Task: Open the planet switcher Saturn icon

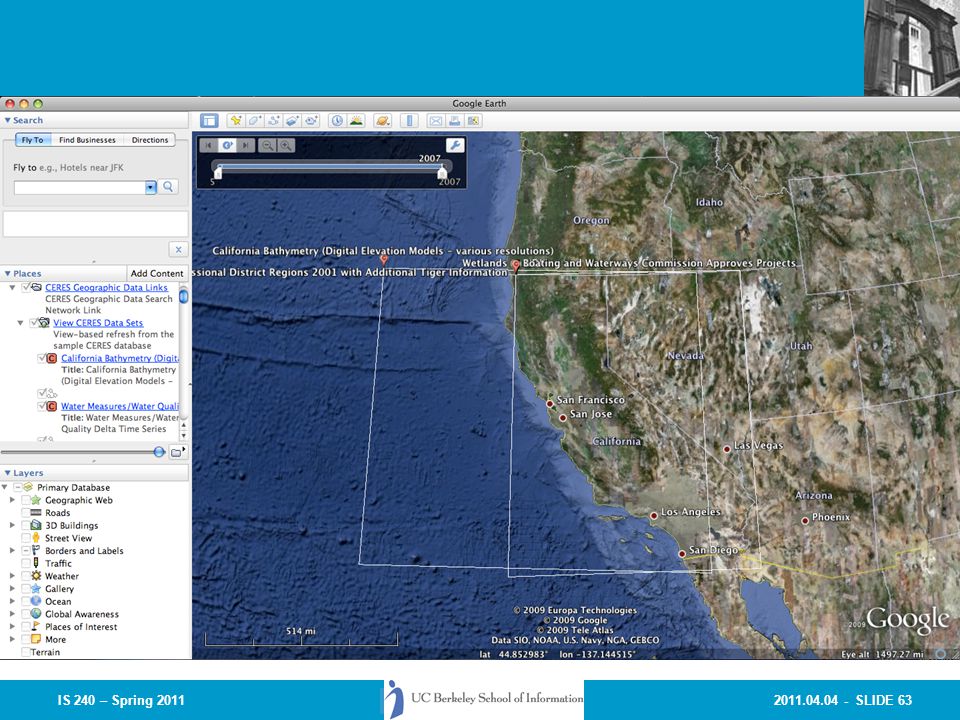Action: coord(383,121)
